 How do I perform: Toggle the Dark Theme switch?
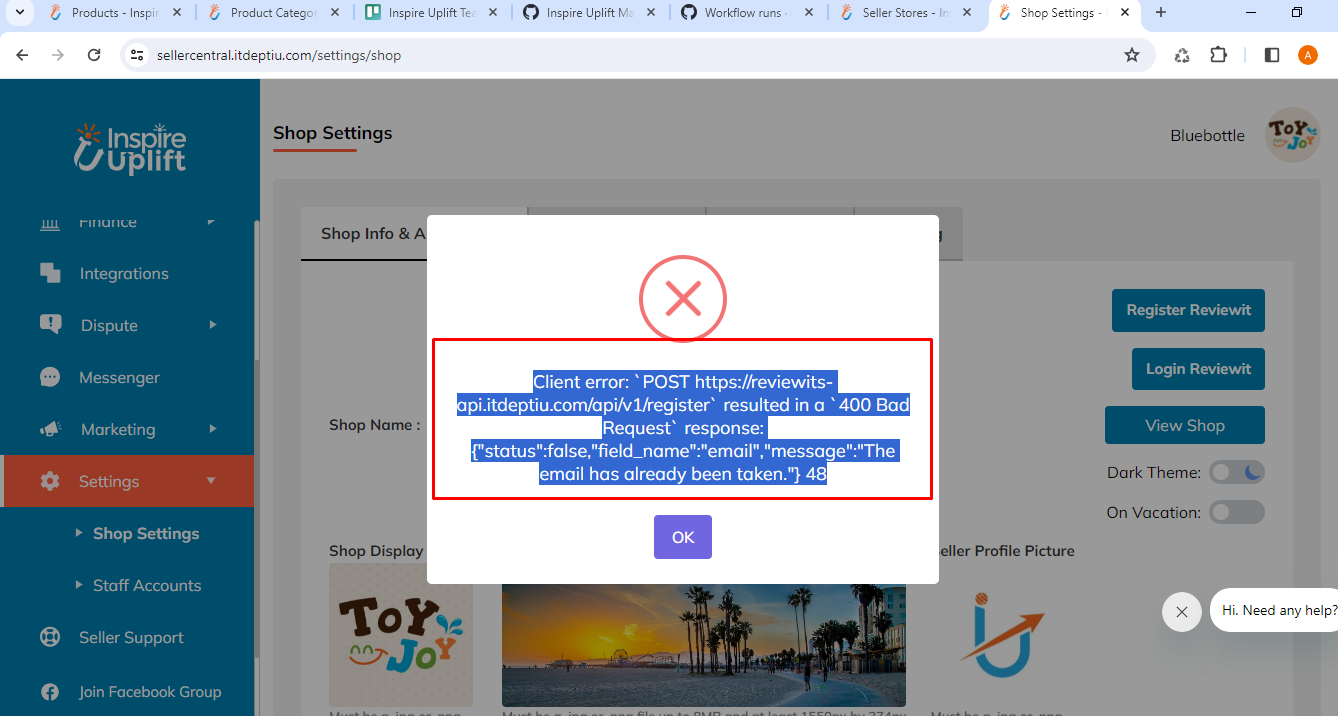point(1236,472)
